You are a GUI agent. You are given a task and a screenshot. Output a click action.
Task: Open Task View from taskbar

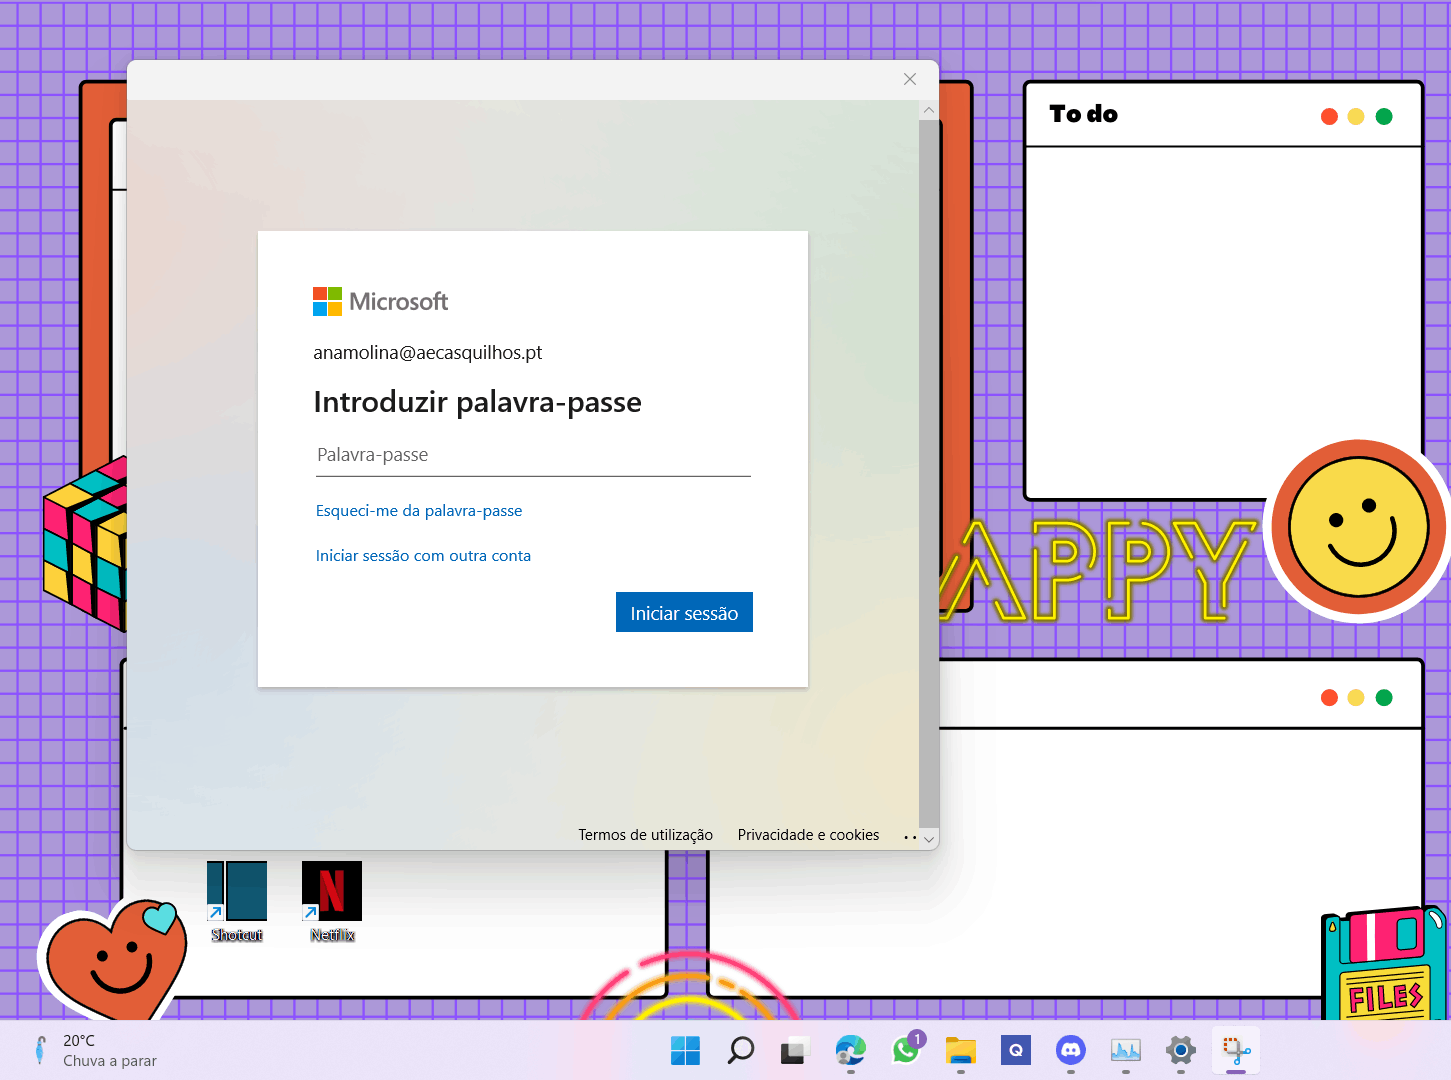(794, 1050)
